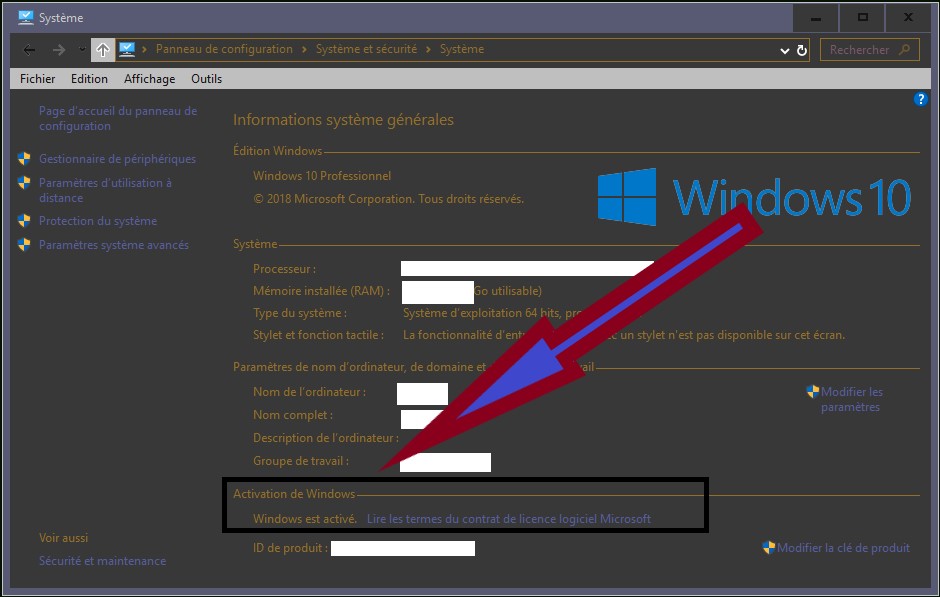Select Panneau de configuration breadcrumb
Viewport: 940px width, 597px height.
click(x=224, y=49)
